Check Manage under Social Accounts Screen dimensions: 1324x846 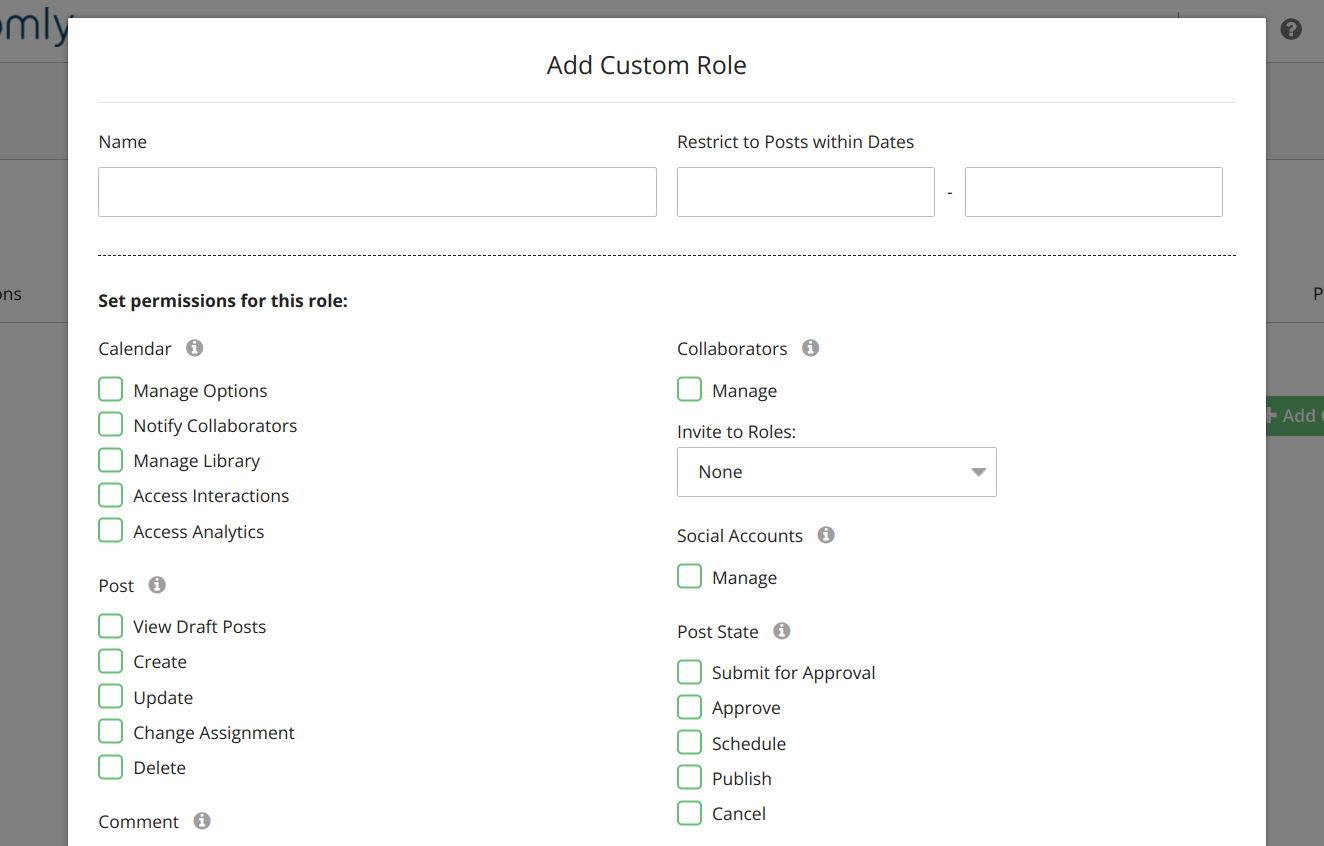coord(690,577)
